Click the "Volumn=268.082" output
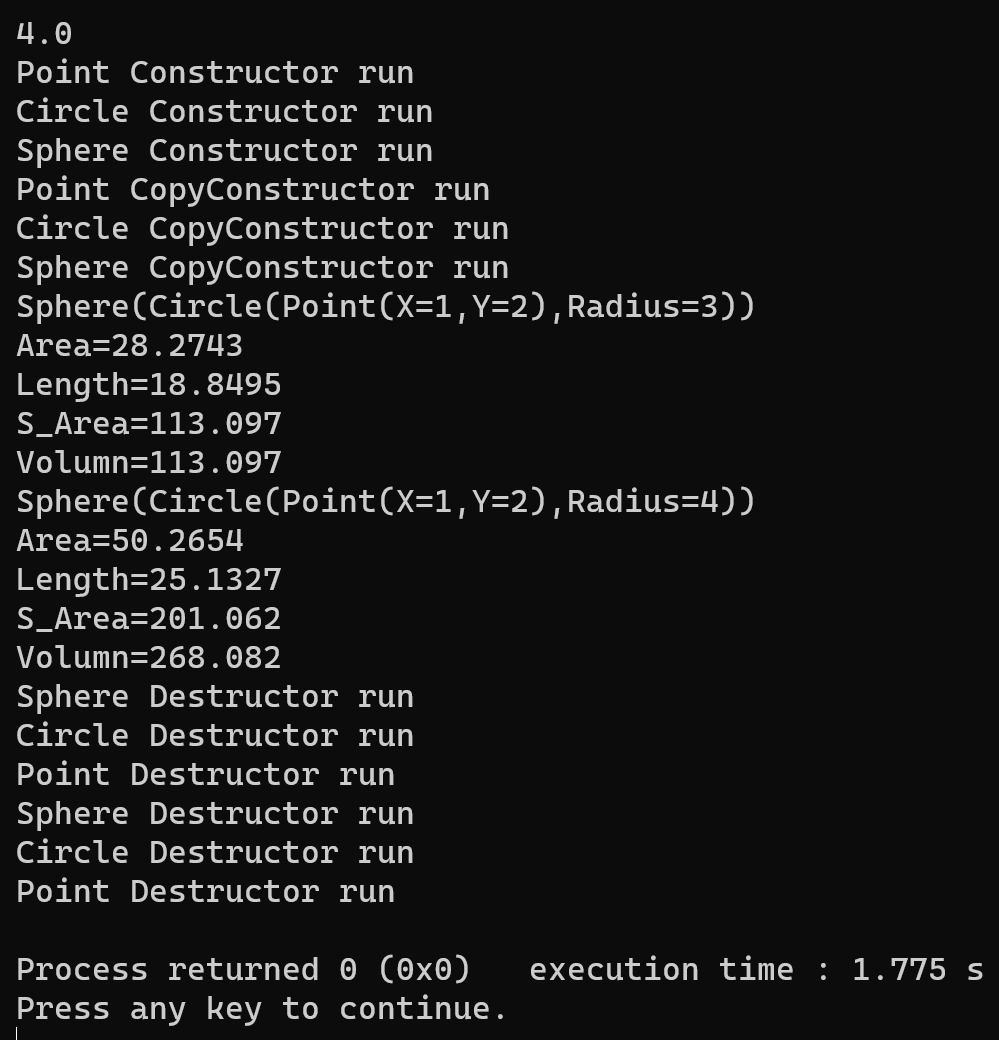The height and width of the screenshot is (1040, 999). pos(148,658)
